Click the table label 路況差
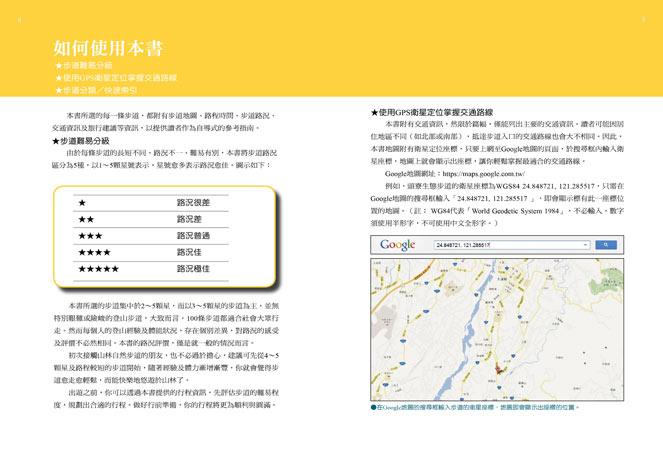This screenshot has height=449, width=663. 189,219
